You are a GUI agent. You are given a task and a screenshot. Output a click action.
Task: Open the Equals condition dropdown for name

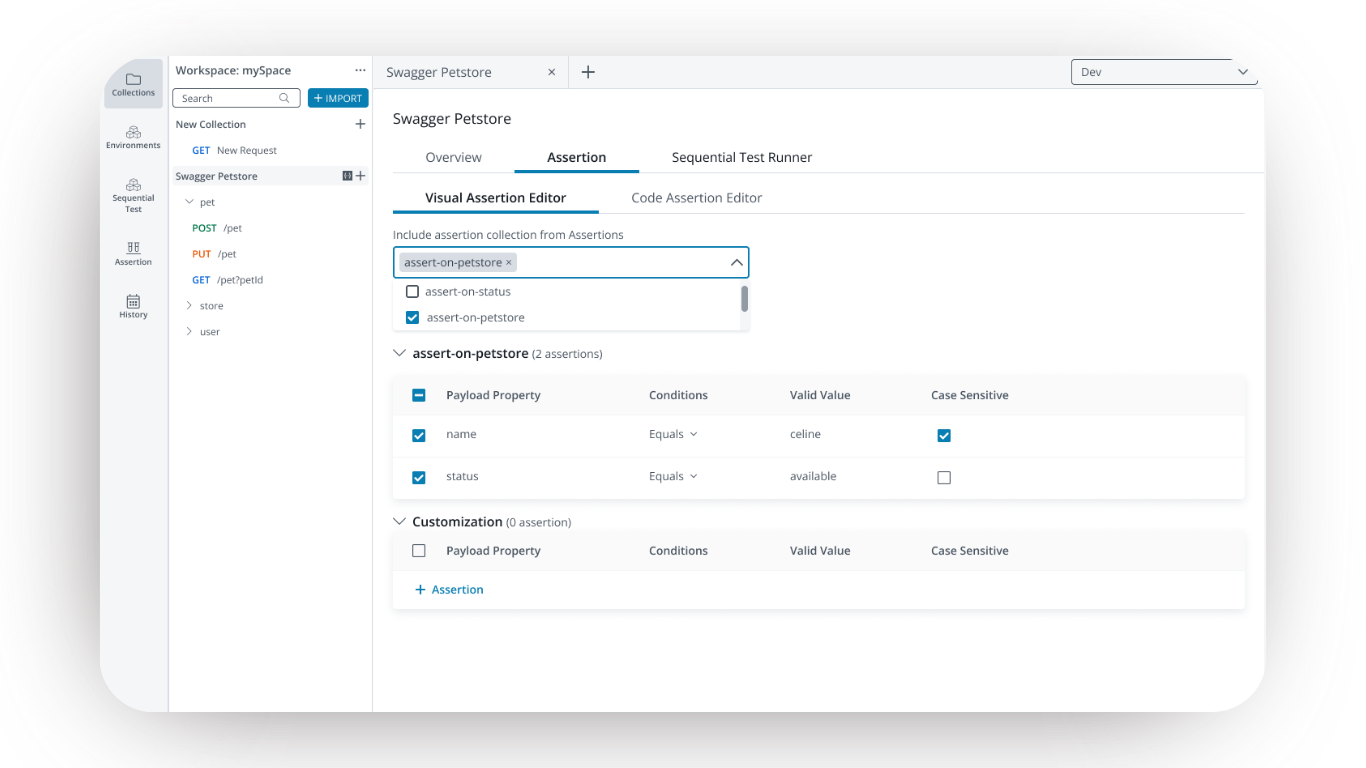click(673, 435)
